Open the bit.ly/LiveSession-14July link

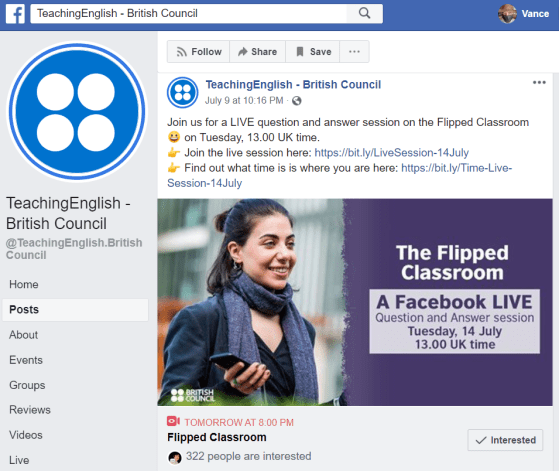pos(391,153)
